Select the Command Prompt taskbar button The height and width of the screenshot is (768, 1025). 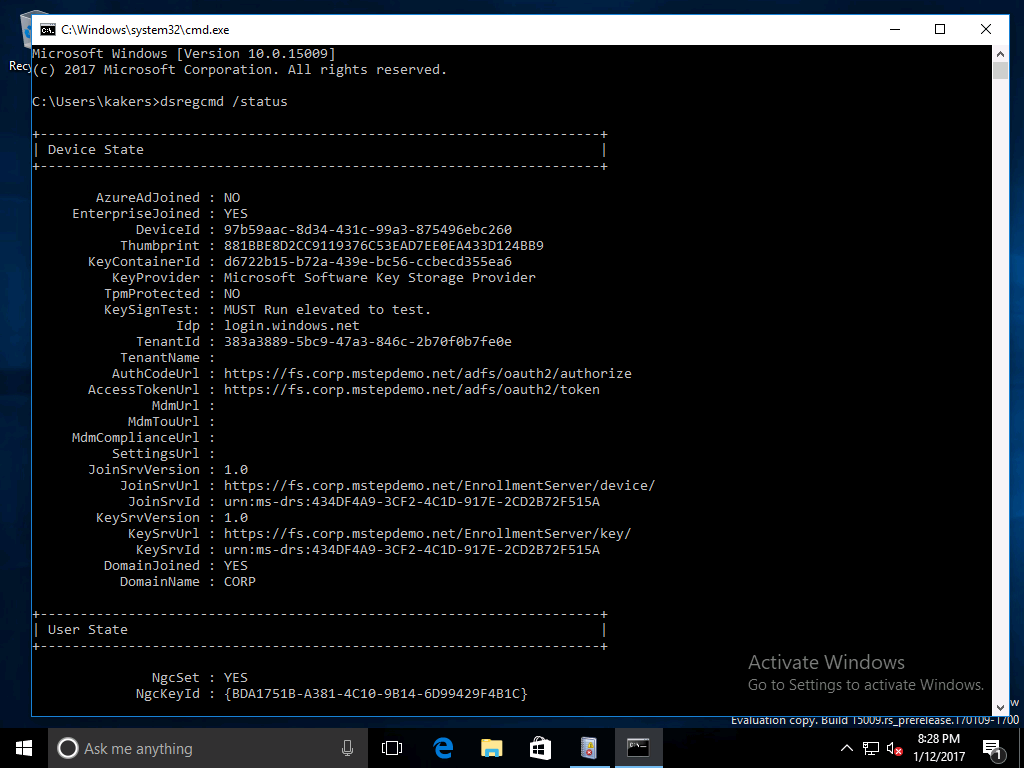tap(638, 748)
